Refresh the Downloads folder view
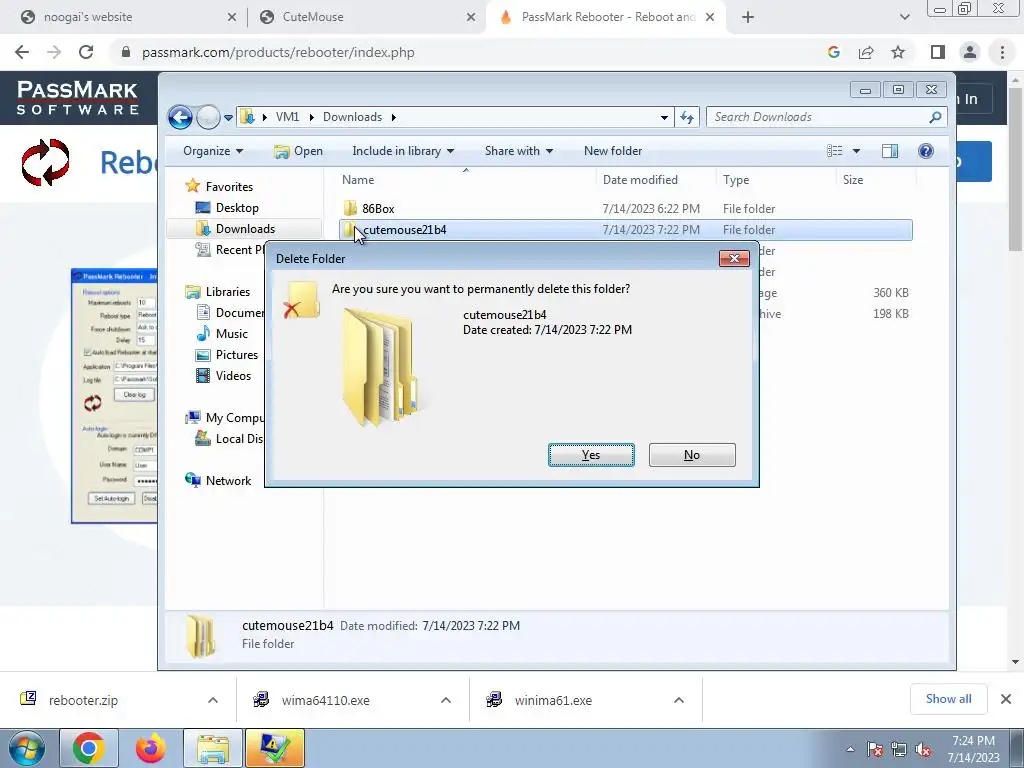The width and height of the screenshot is (1024, 768). click(687, 117)
